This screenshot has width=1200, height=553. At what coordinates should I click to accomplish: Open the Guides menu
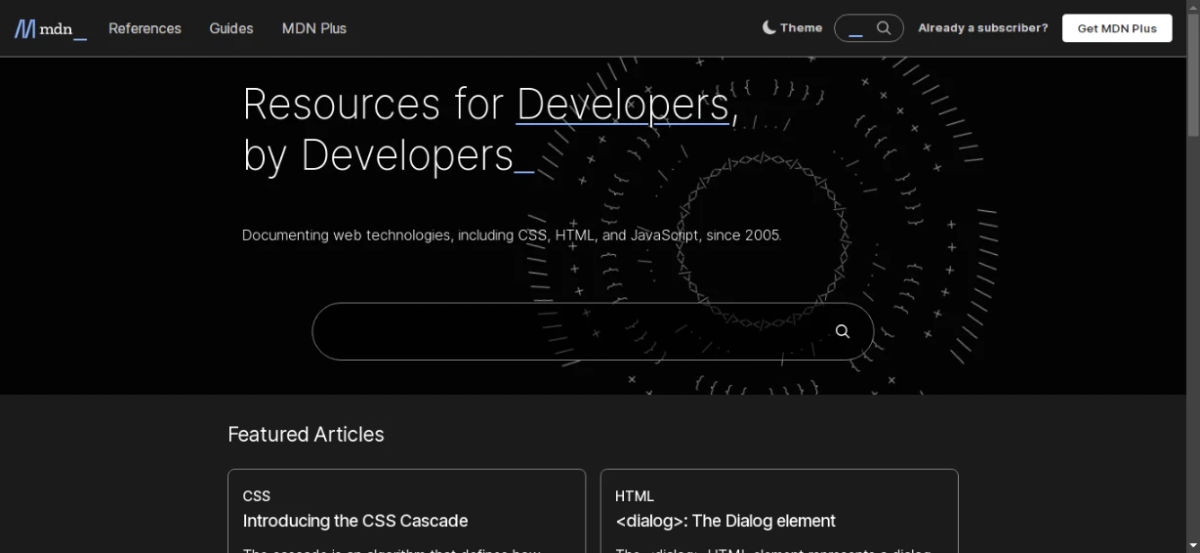coord(231,28)
